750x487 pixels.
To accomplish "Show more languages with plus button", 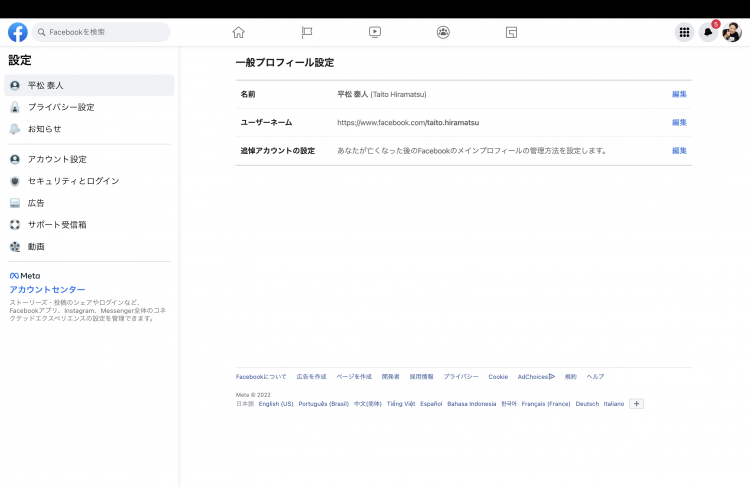I will pos(636,404).
